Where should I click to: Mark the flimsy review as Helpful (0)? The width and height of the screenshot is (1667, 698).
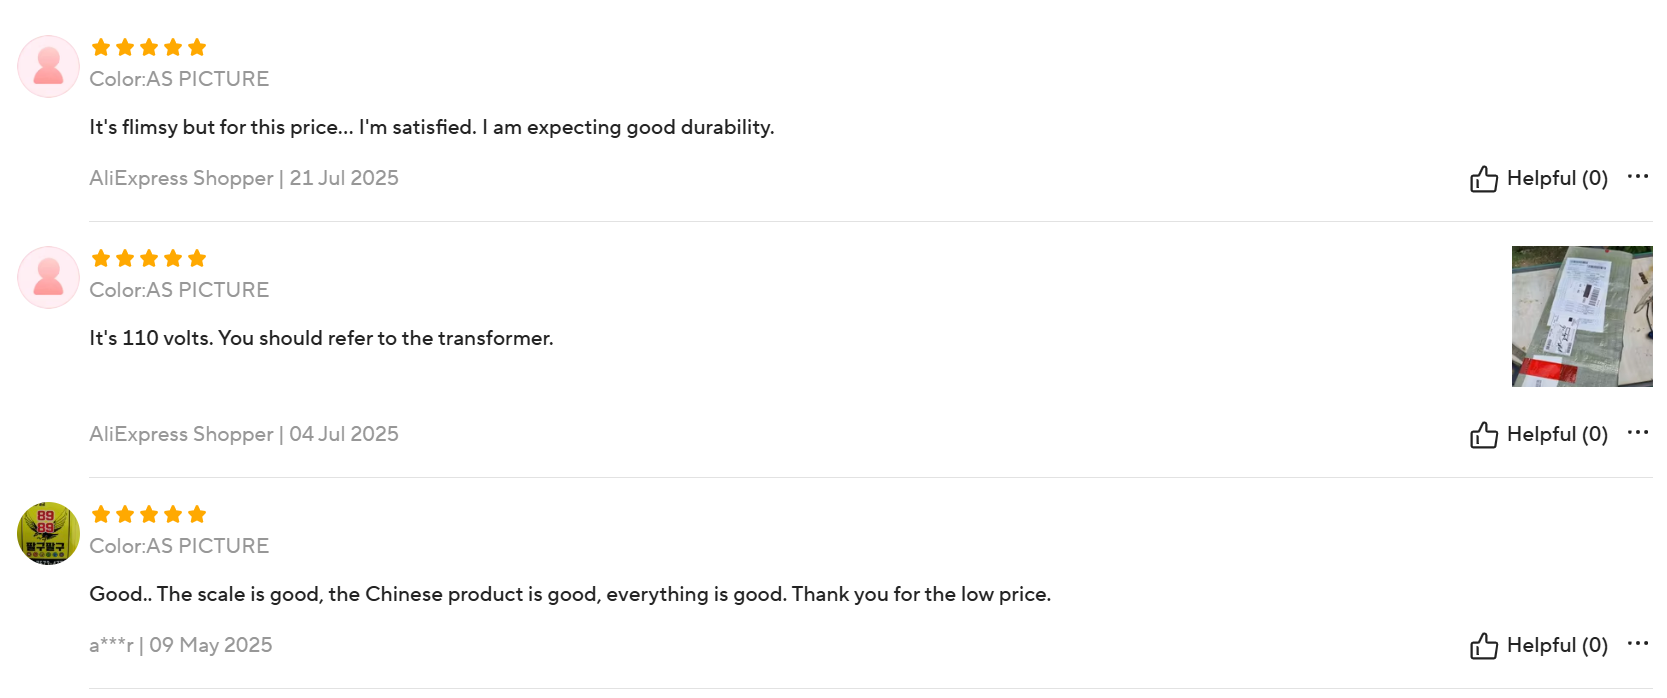[x=1539, y=178]
